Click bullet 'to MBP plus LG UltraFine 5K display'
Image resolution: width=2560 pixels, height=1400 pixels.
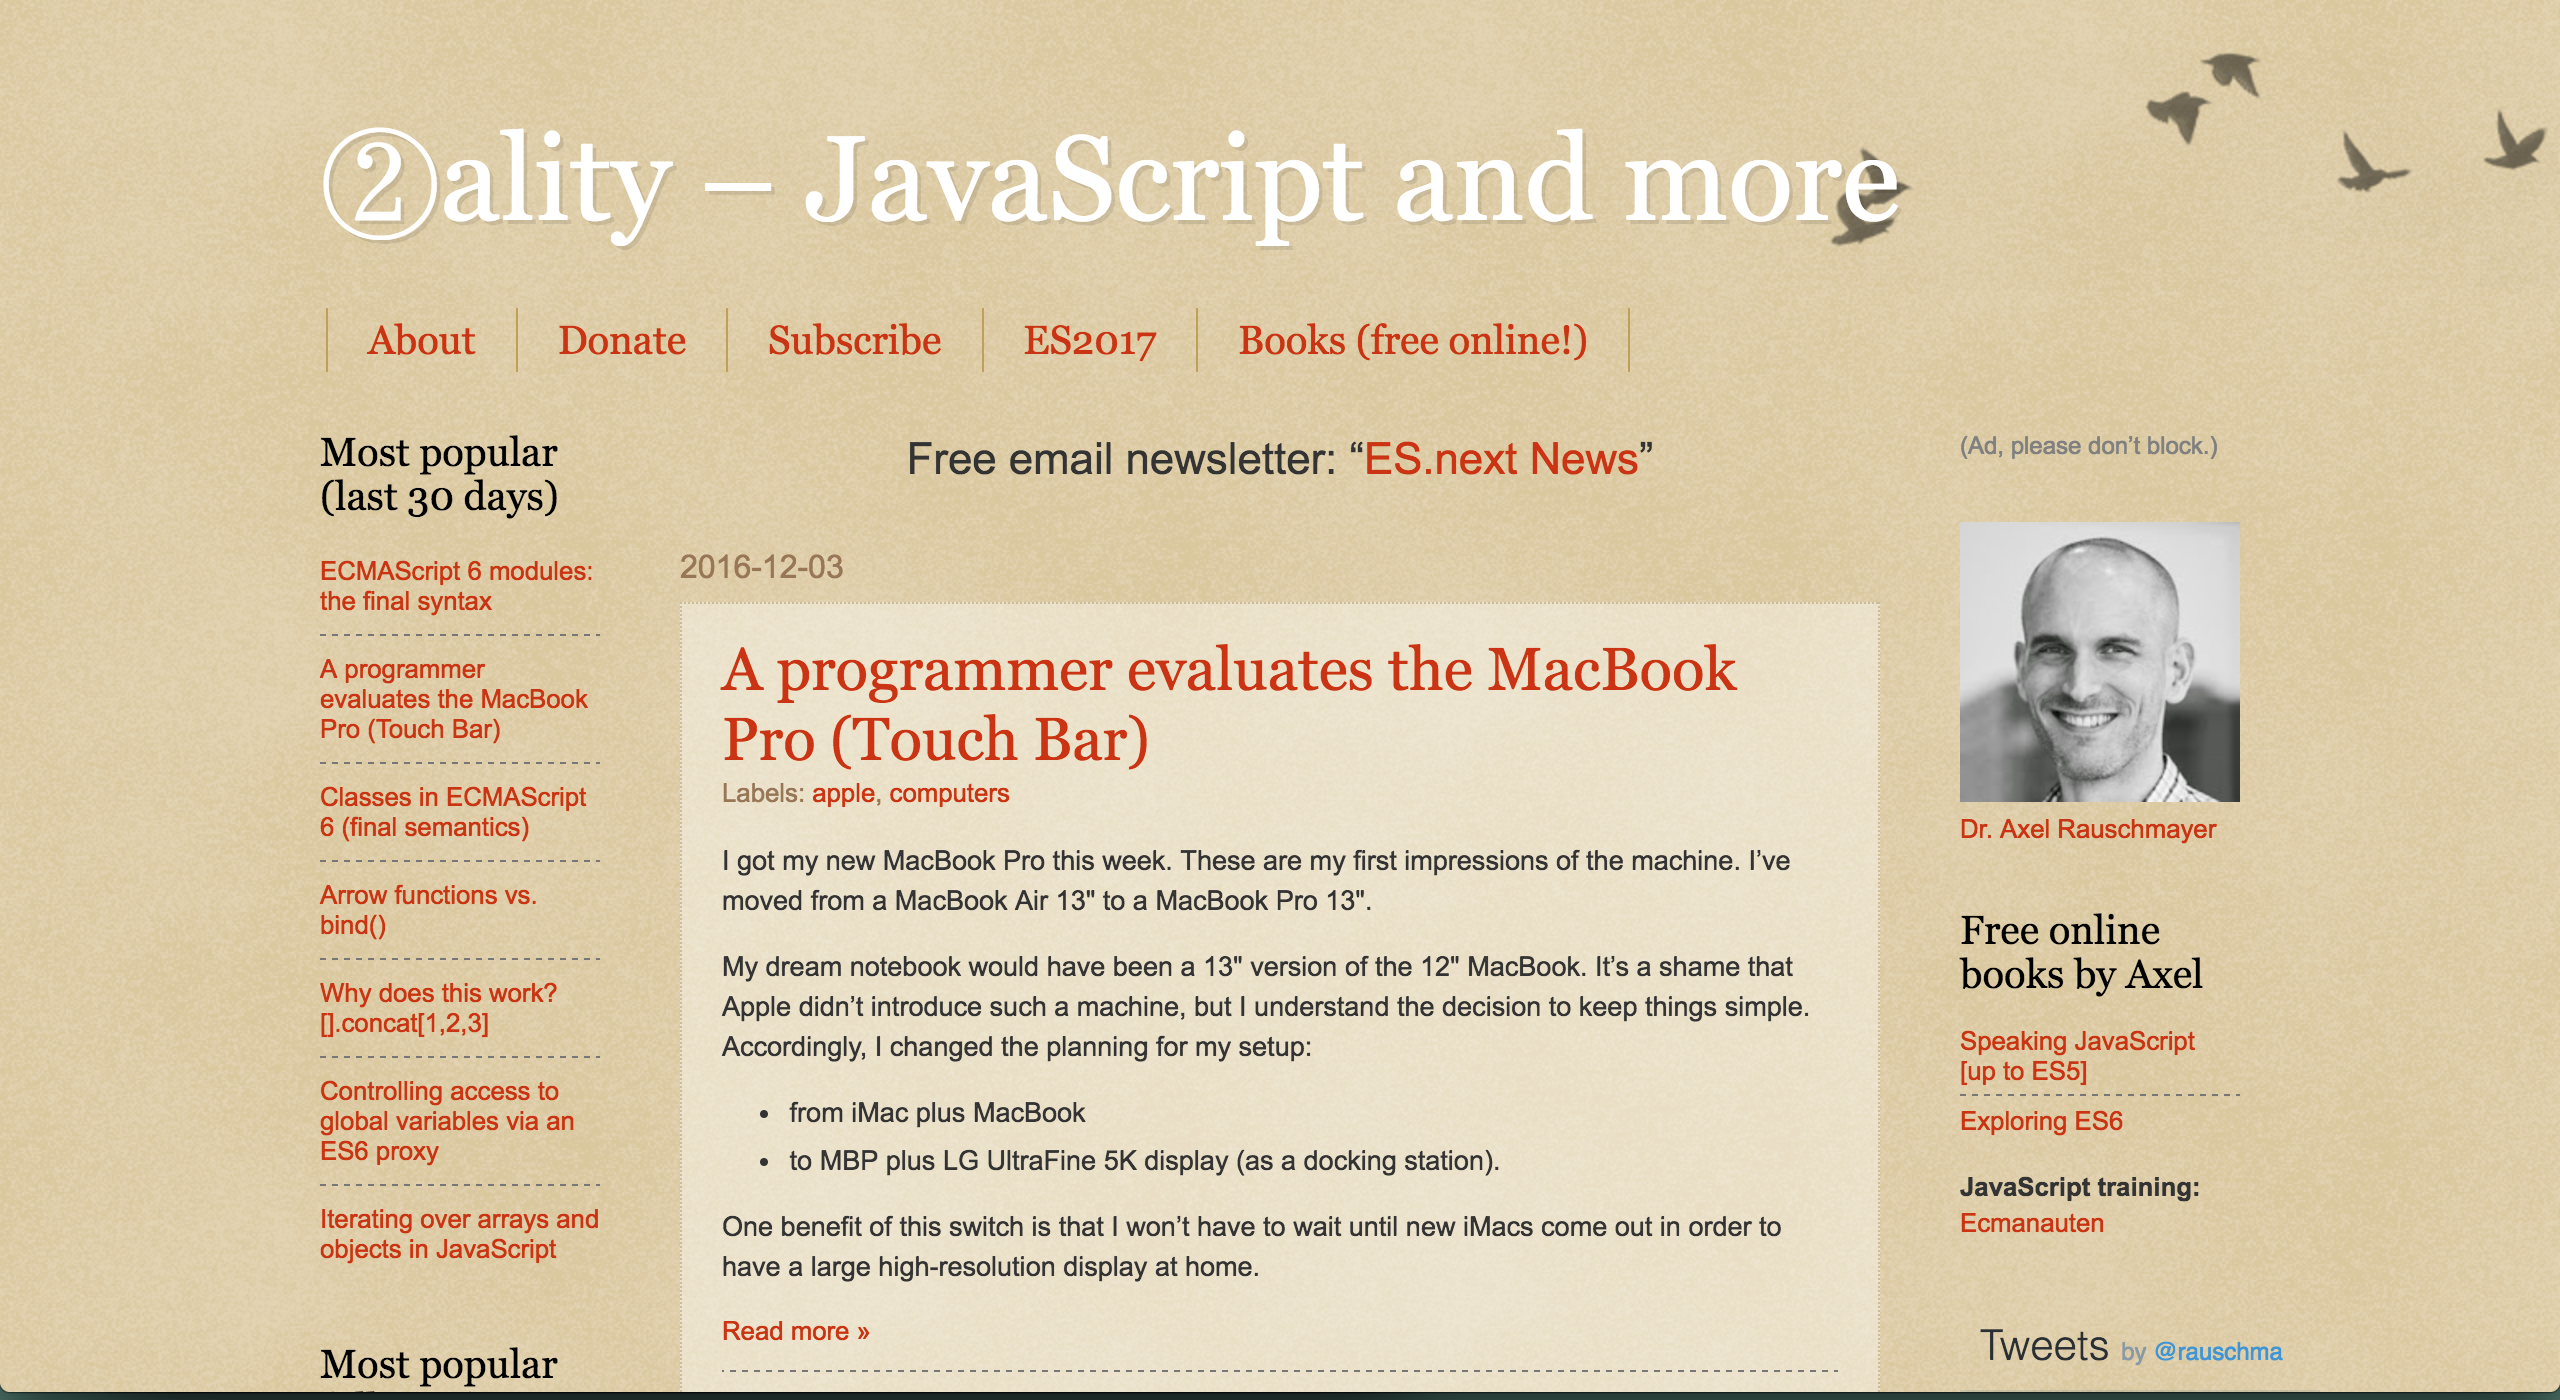coord(1144,1161)
